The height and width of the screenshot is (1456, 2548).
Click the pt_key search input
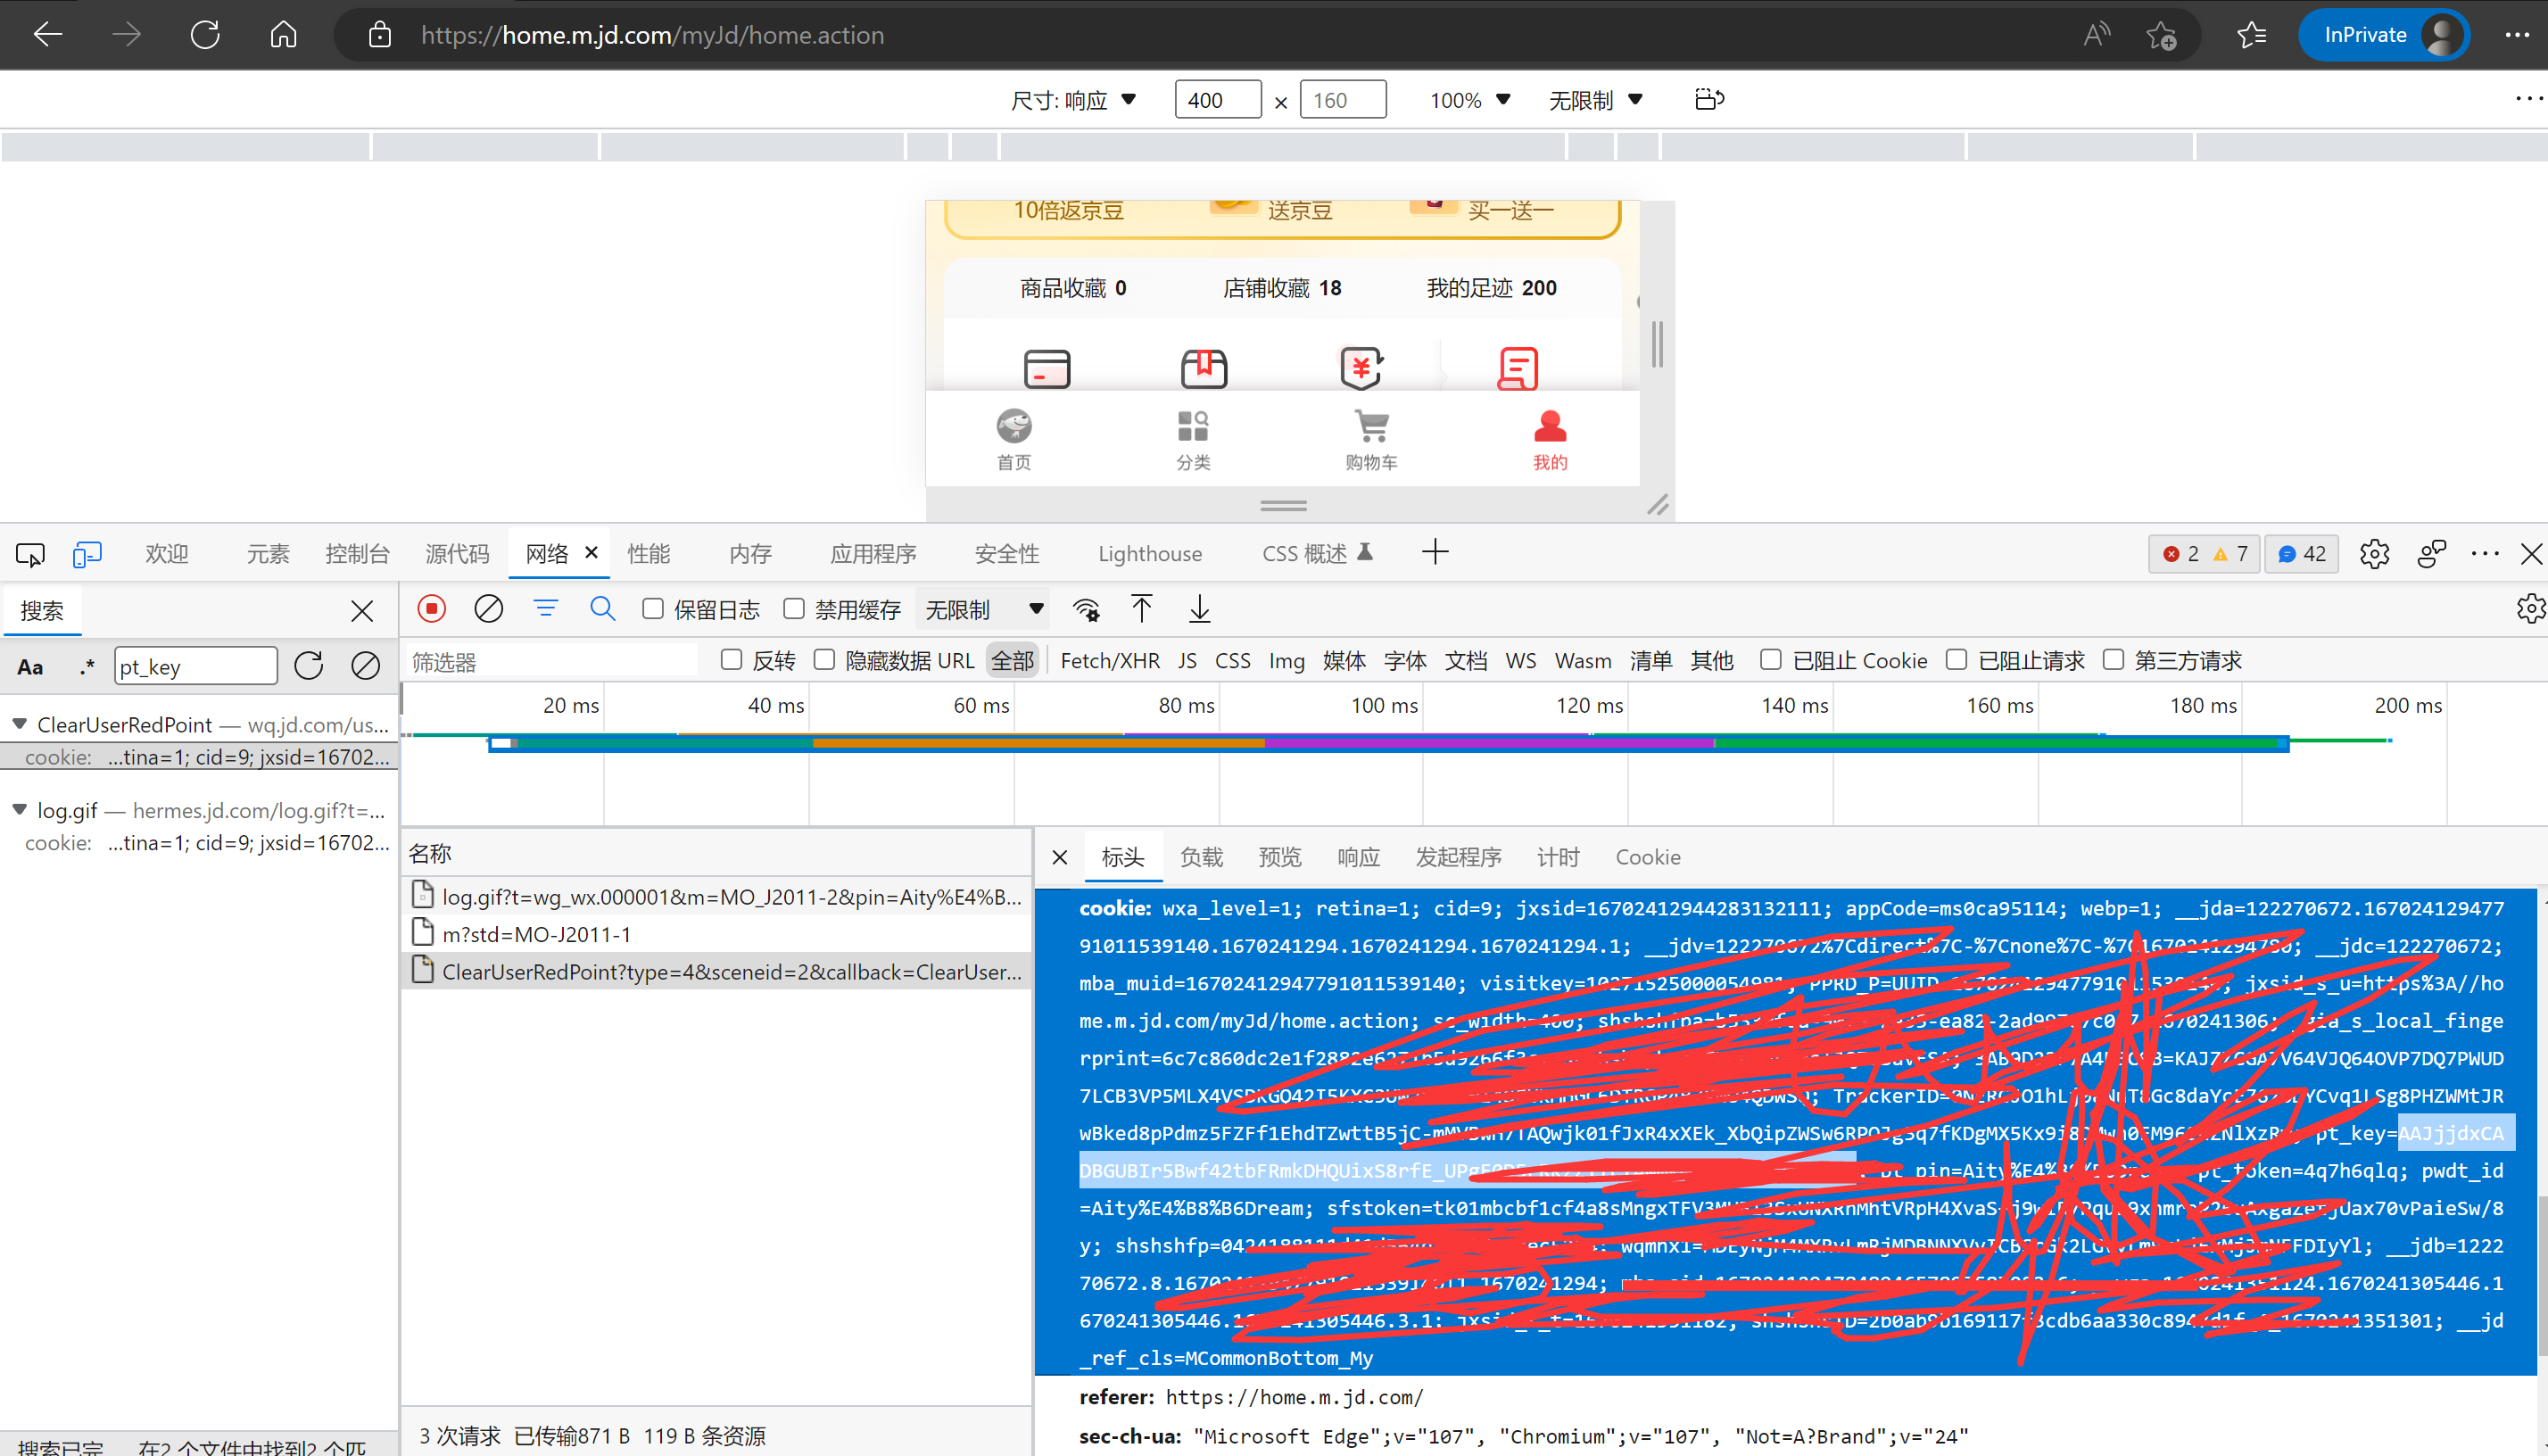tap(196, 667)
